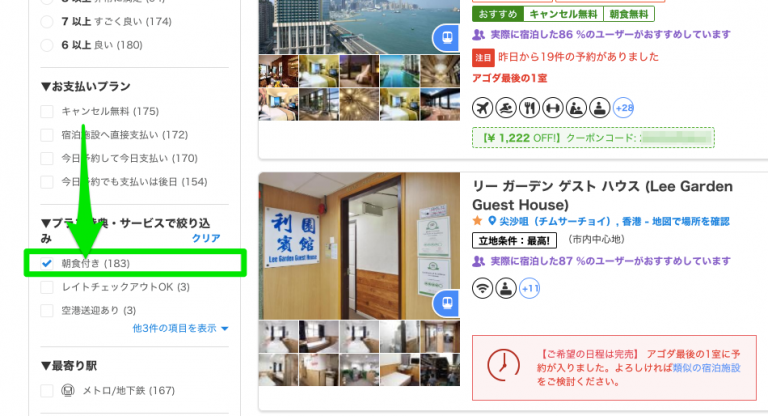Click the Wi-Fi icon for Lee Garden
Viewport: 768px width, 416px height.
pyautogui.click(x=482, y=288)
